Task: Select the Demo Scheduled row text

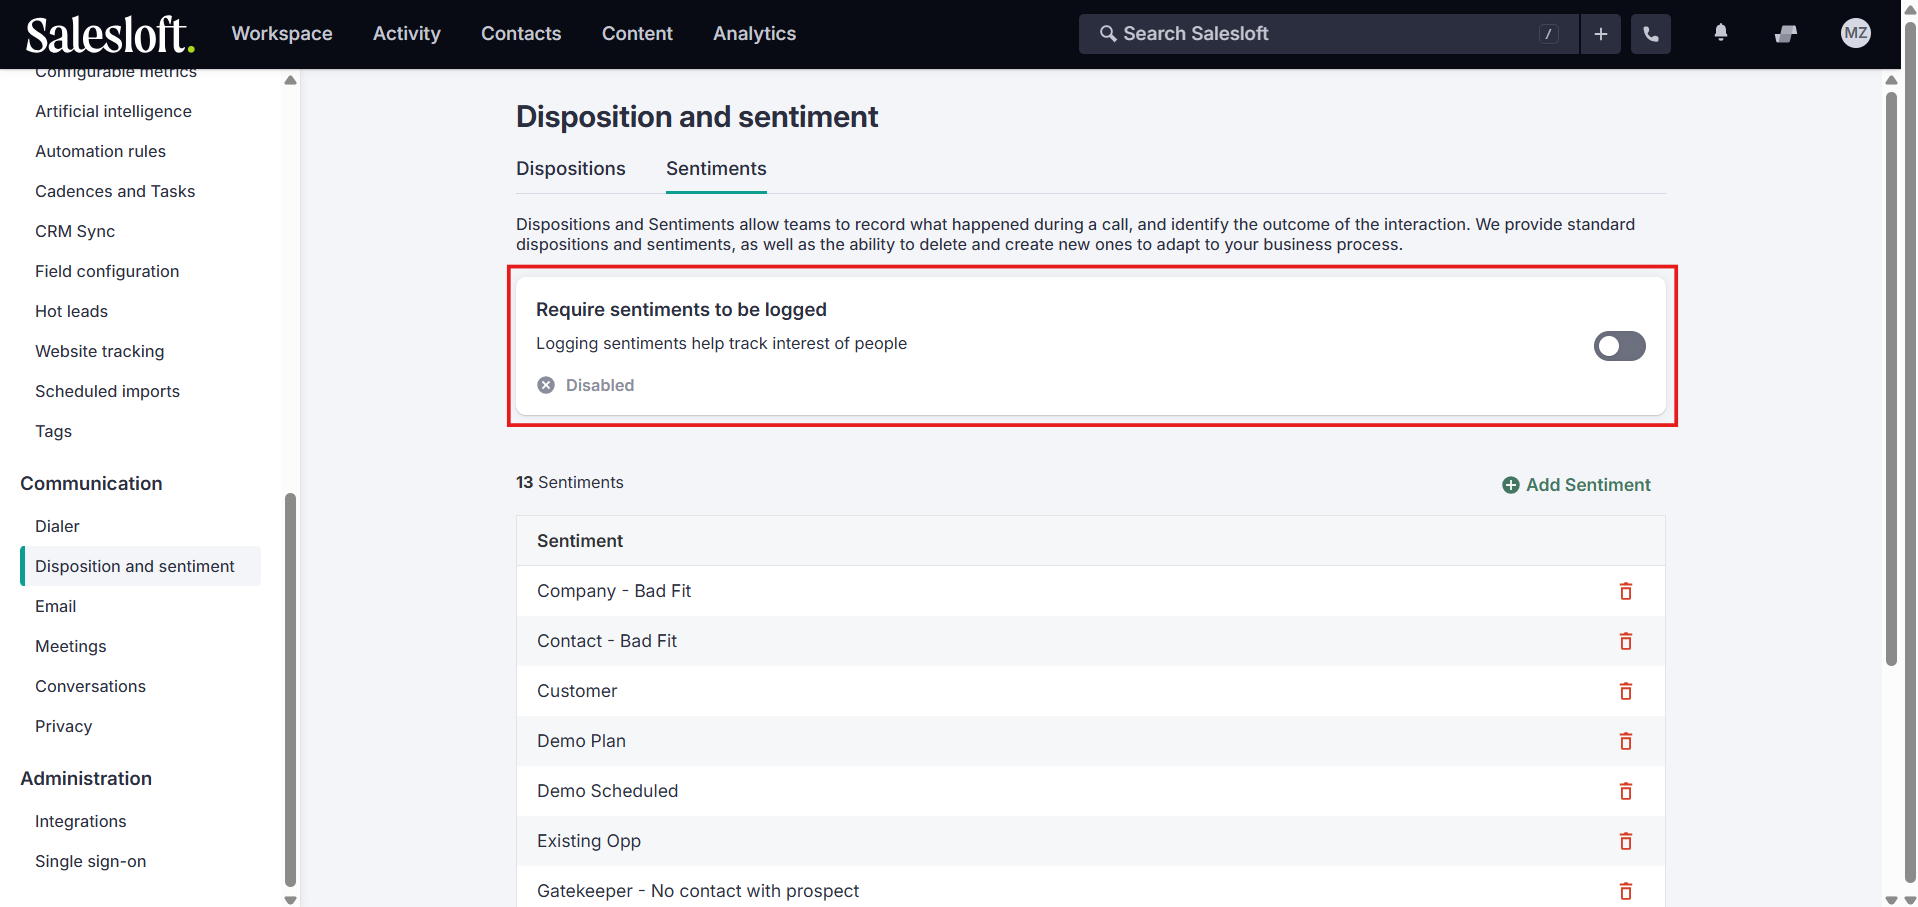Action: pyautogui.click(x=607, y=791)
